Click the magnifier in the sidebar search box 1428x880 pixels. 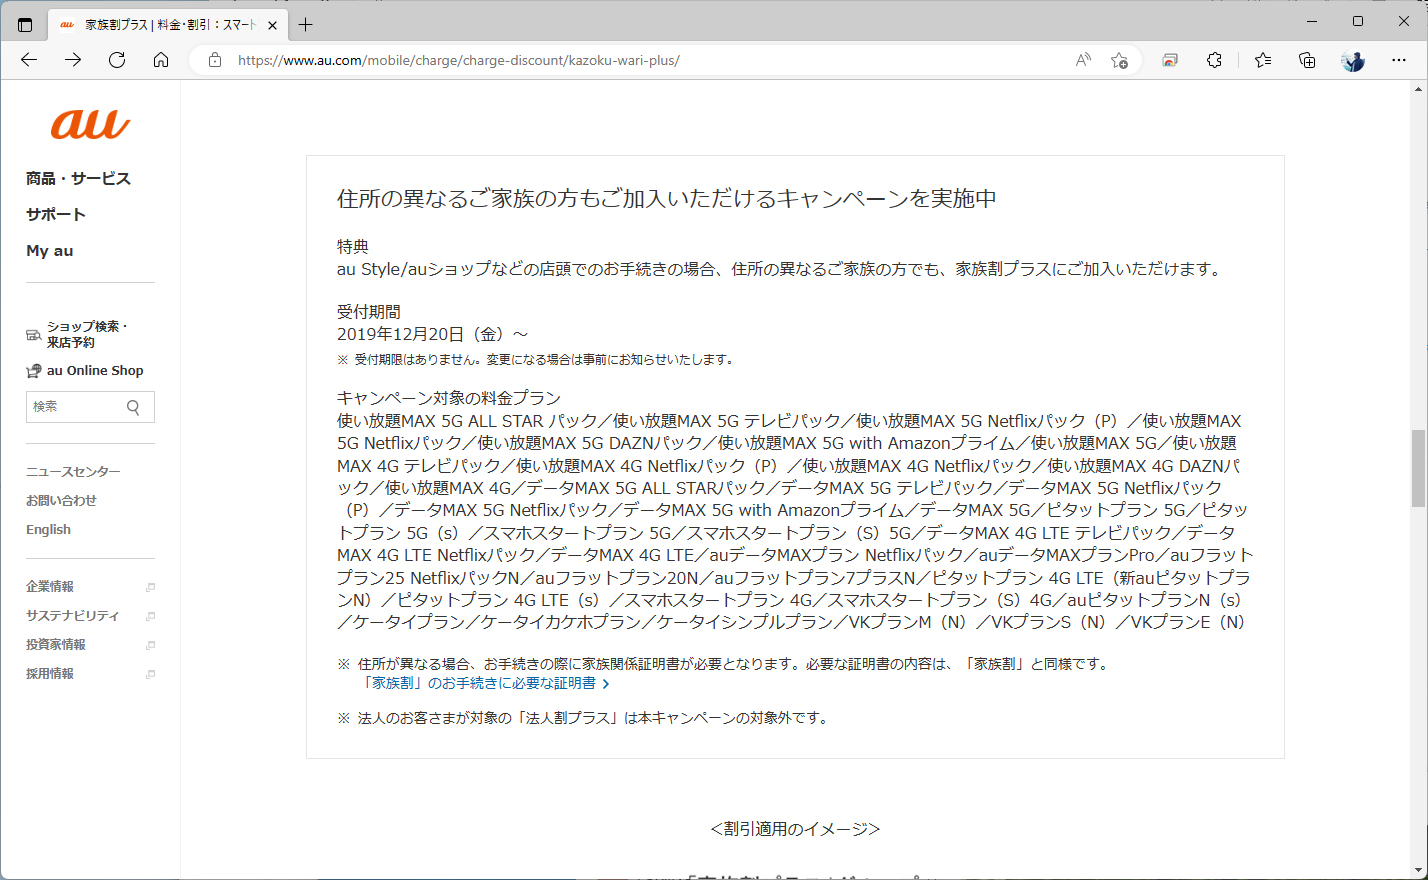coord(131,407)
